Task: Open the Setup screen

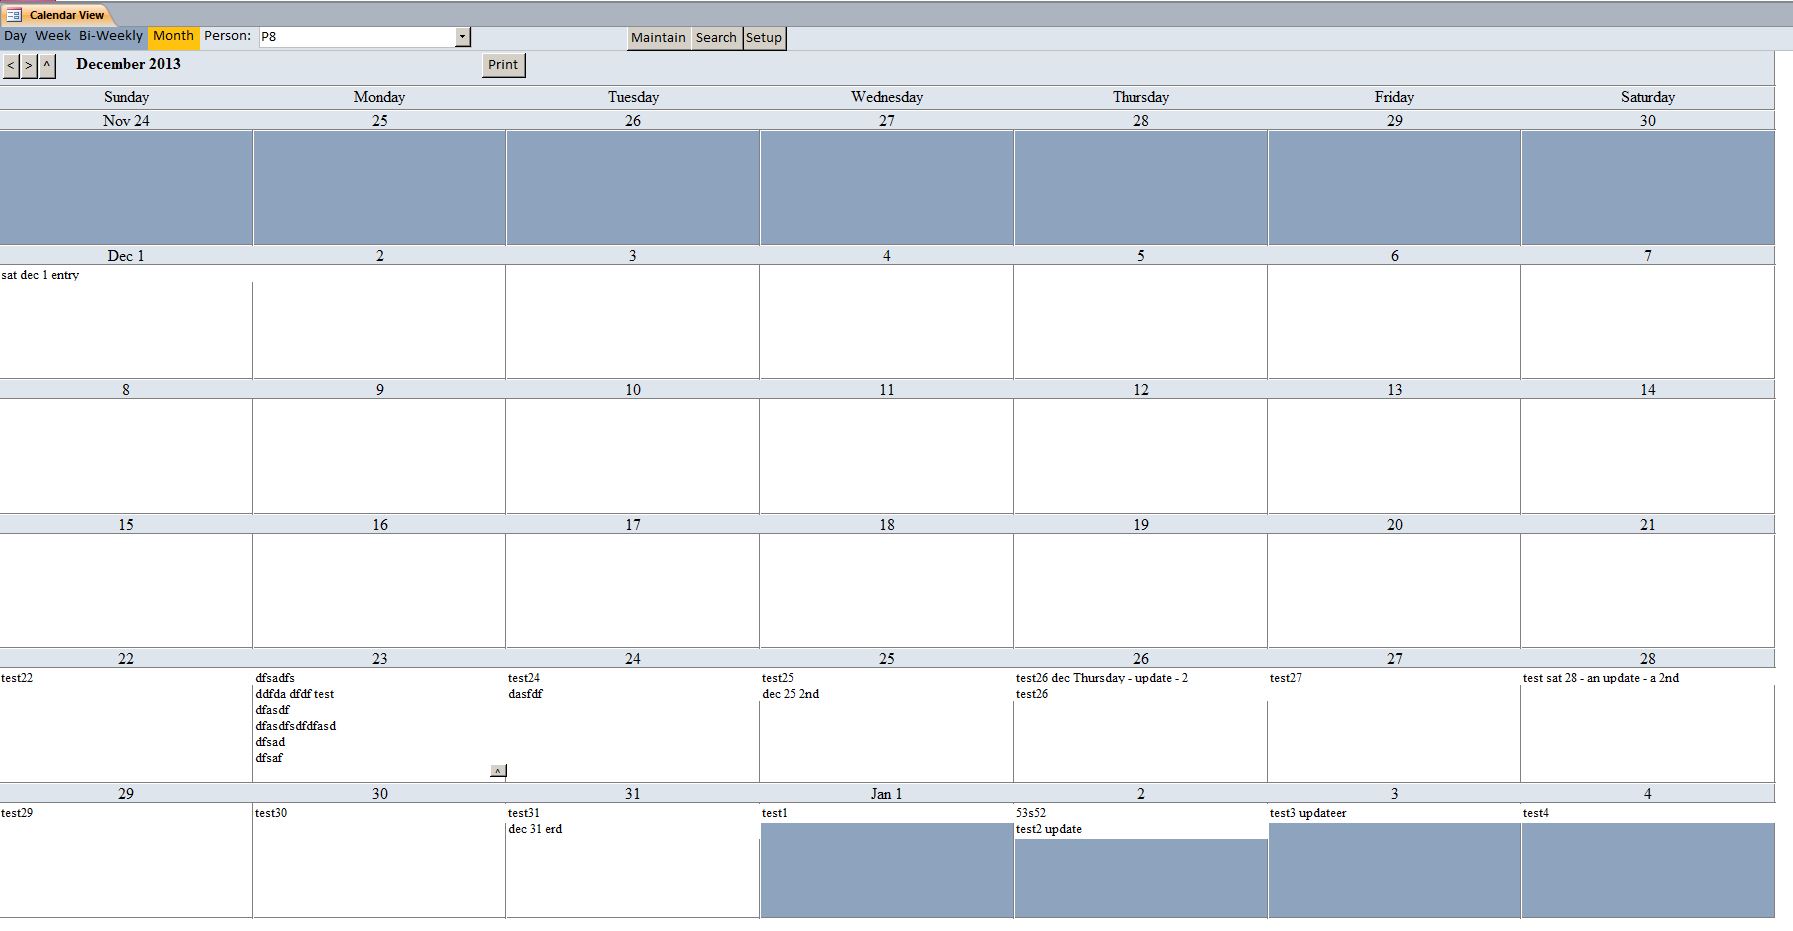Action: (765, 37)
